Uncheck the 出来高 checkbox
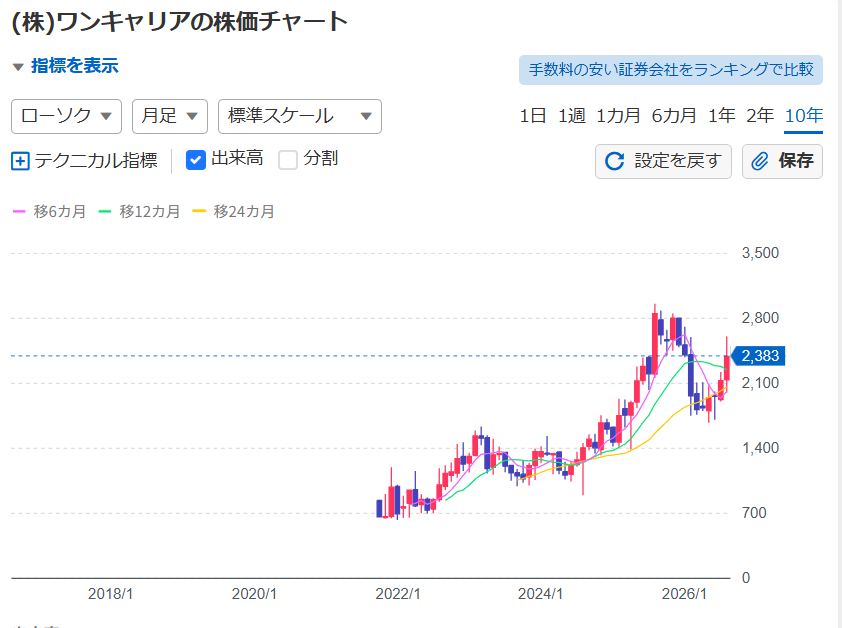The height and width of the screenshot is (628, 842). [195, 160]
